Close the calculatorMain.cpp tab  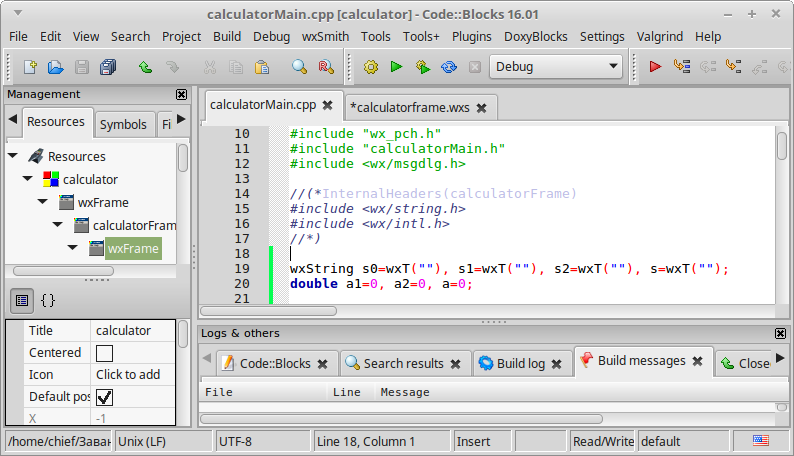click(328, 105)
